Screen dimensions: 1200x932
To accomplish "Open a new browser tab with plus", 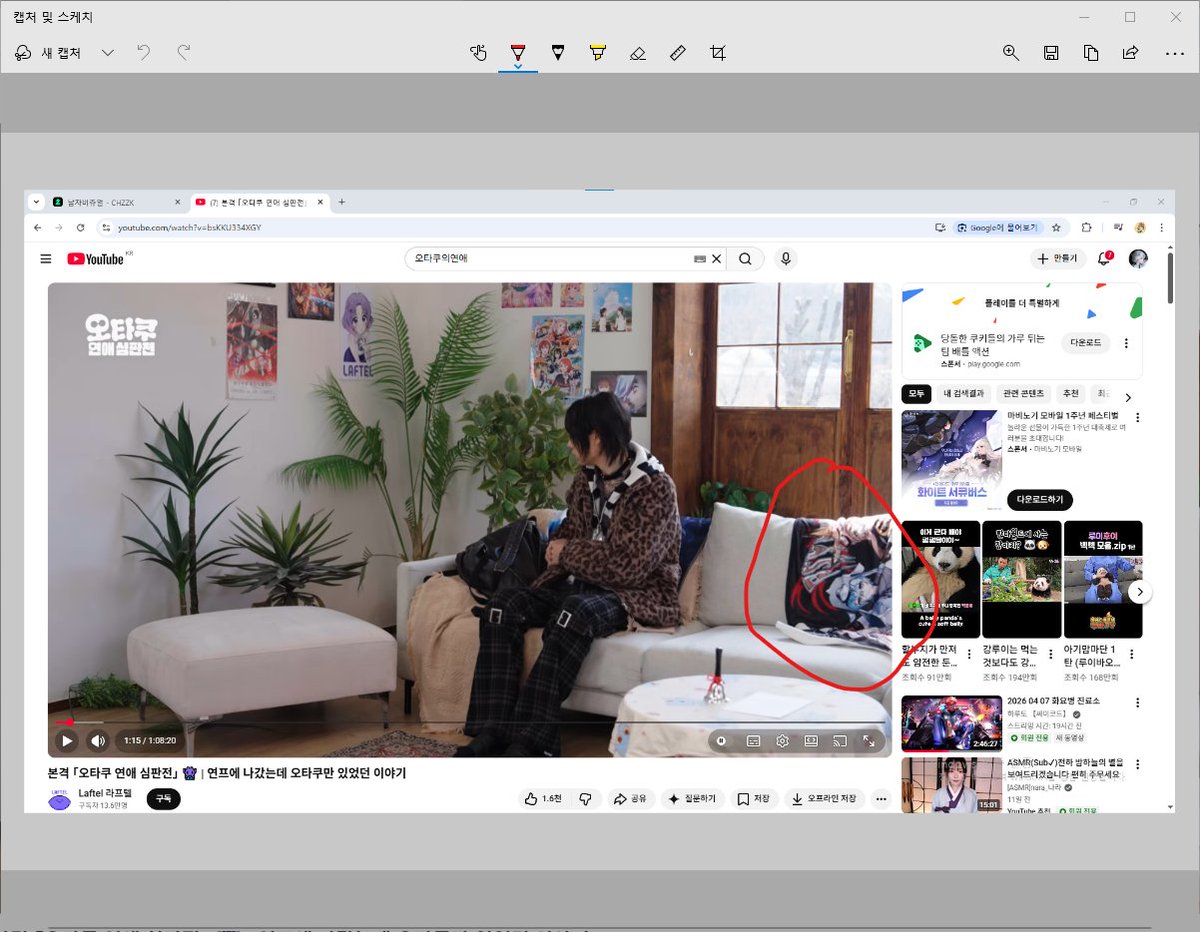I will tap(342, 202).
